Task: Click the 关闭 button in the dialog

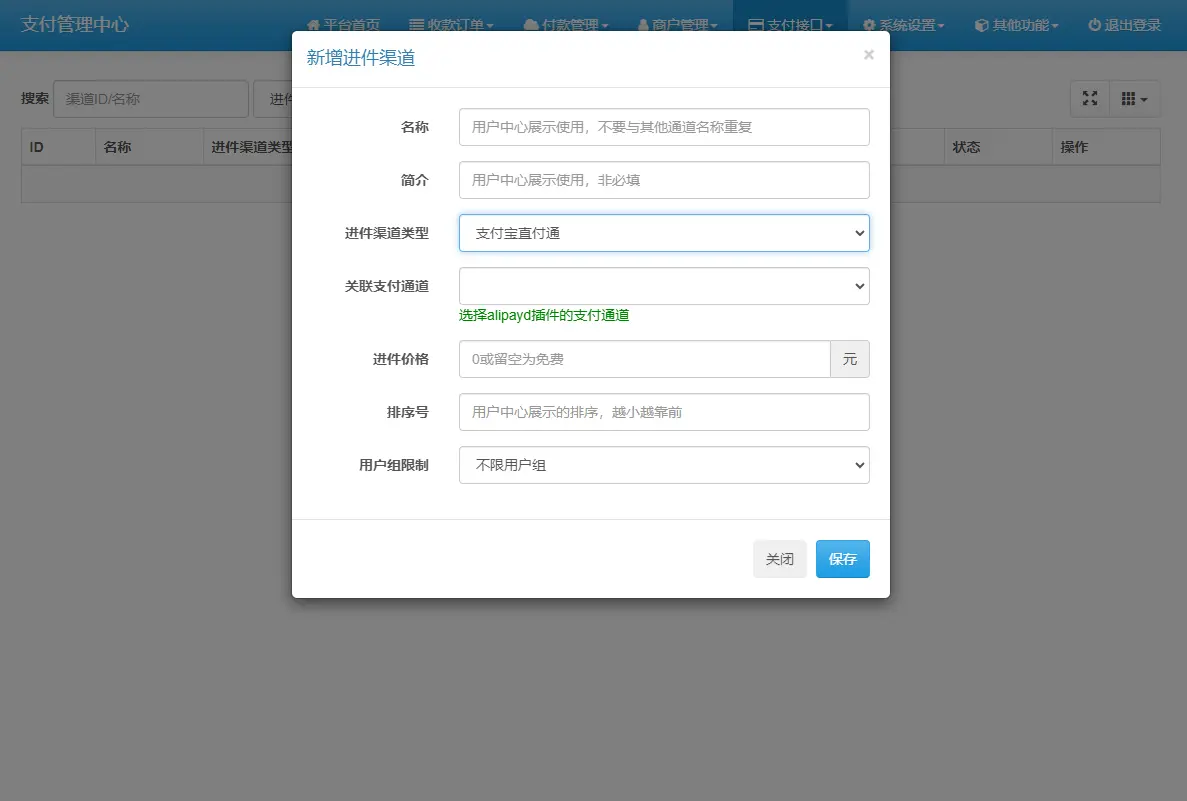Action: click(x=780, y=559)
